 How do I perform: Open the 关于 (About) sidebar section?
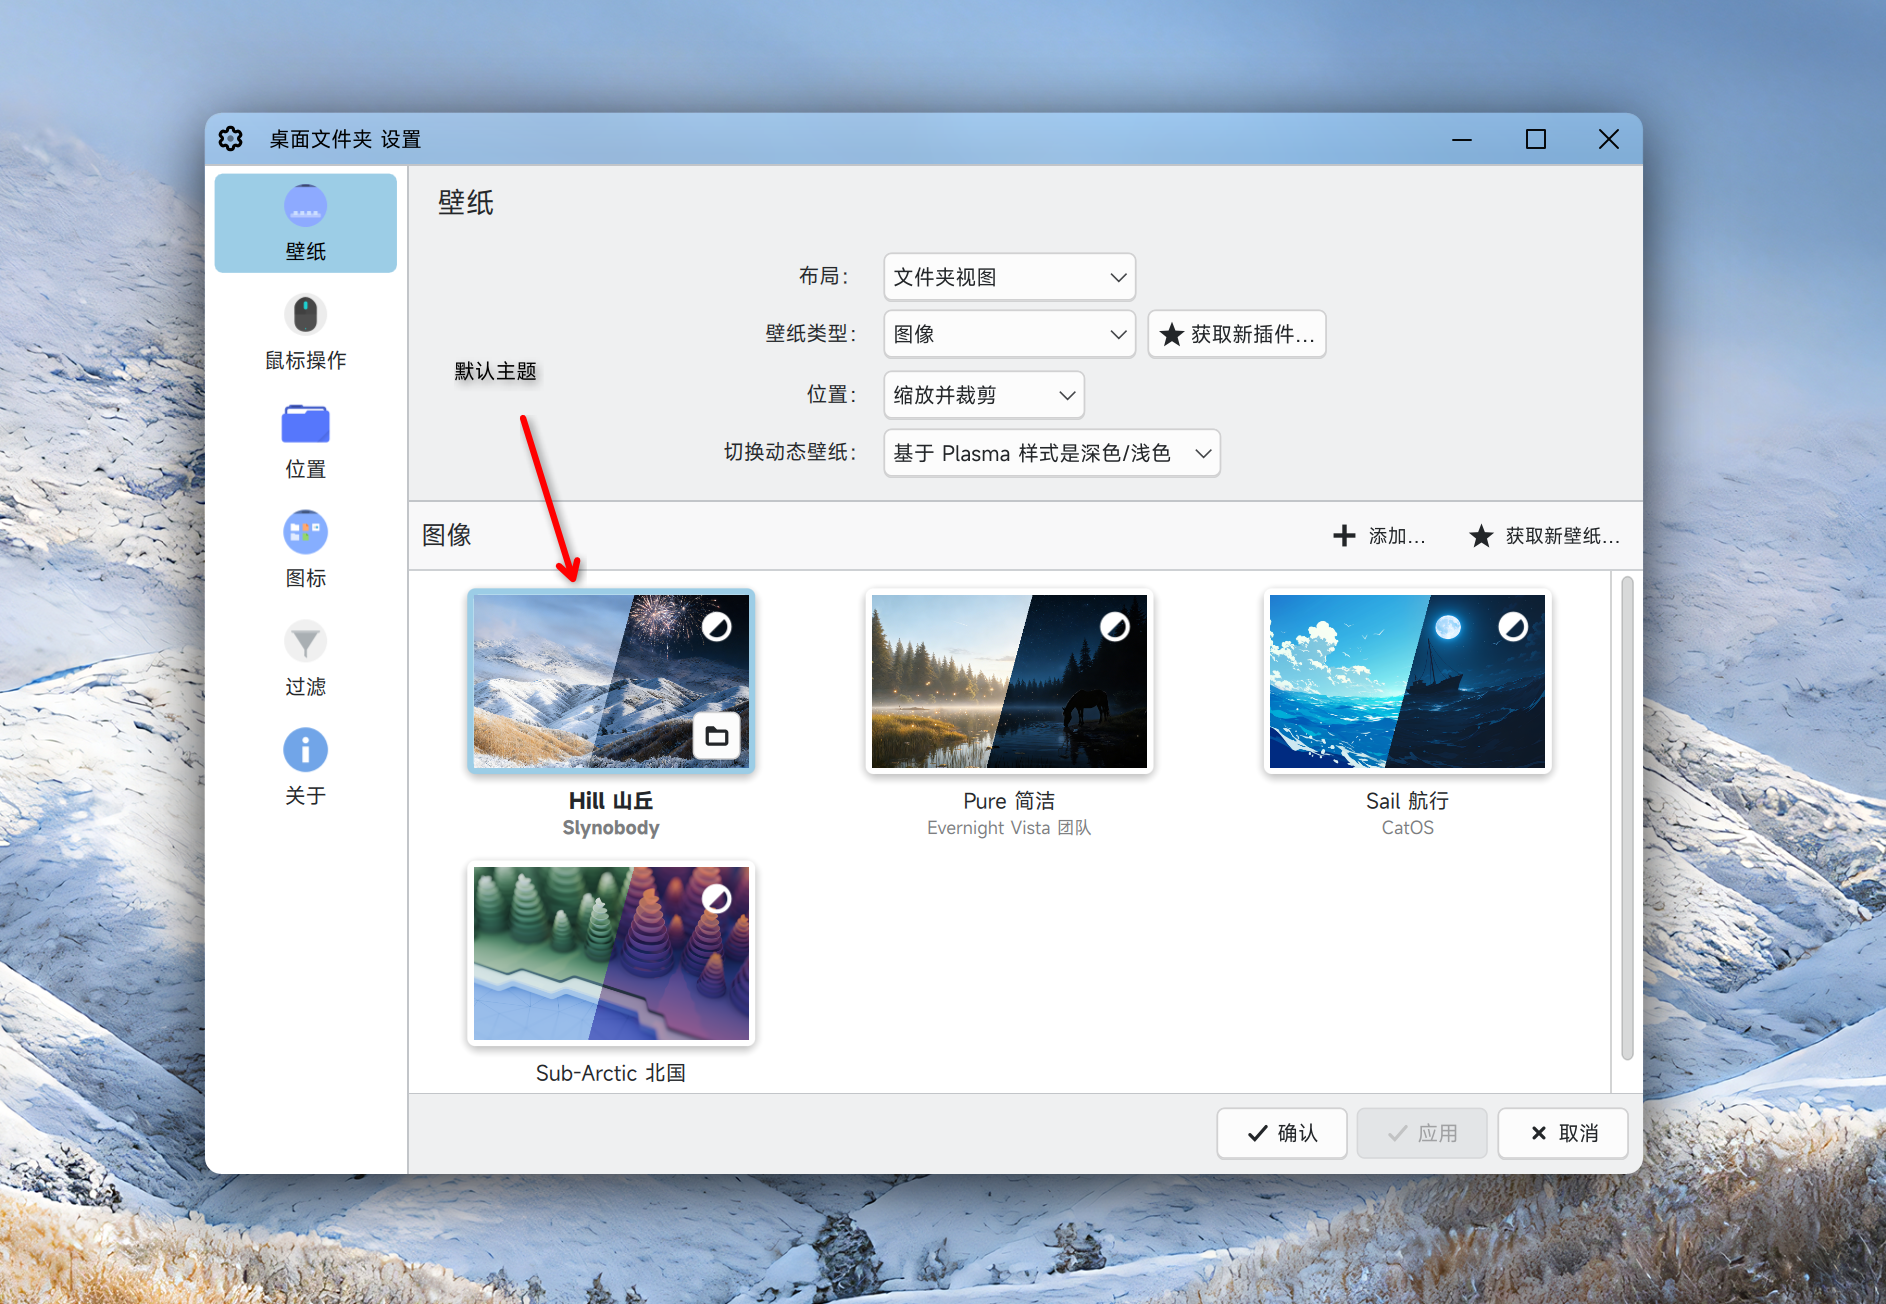[305, 765]
